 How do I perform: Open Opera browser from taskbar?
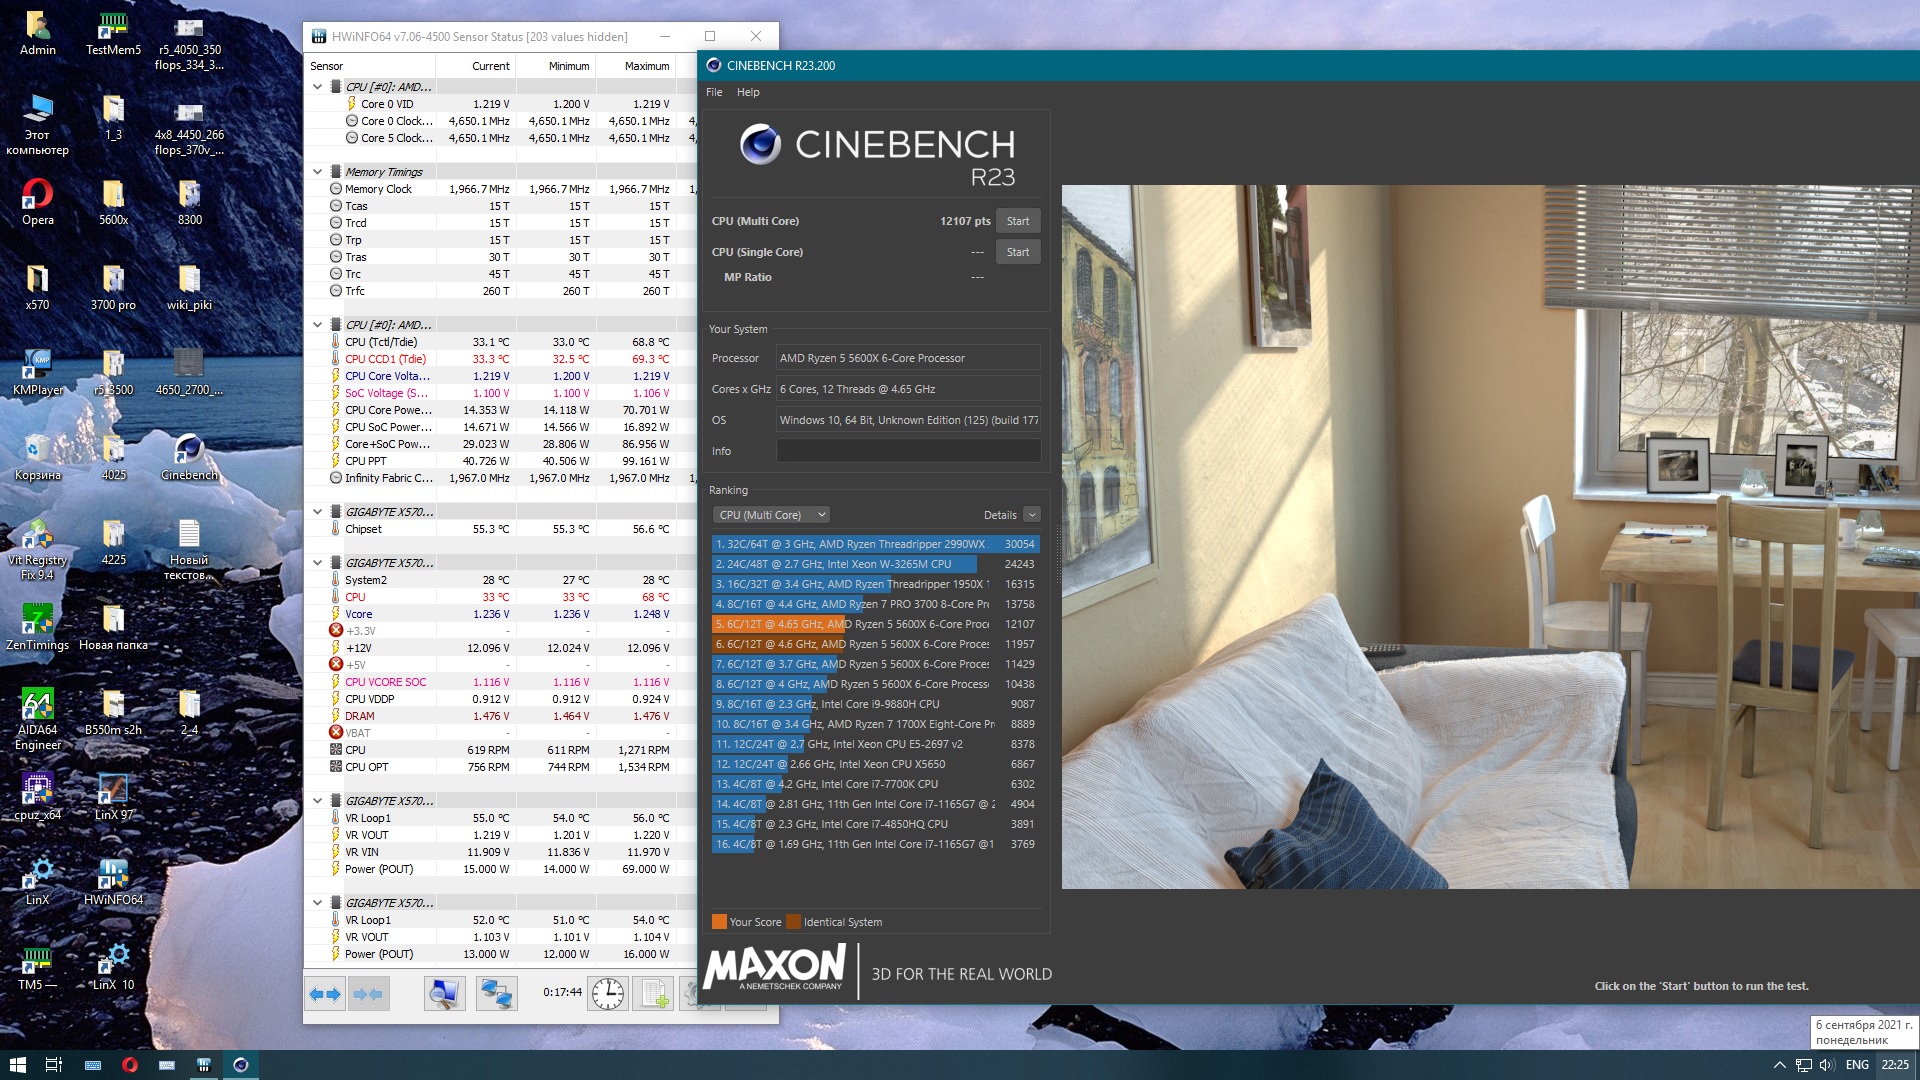(129, 1065)
